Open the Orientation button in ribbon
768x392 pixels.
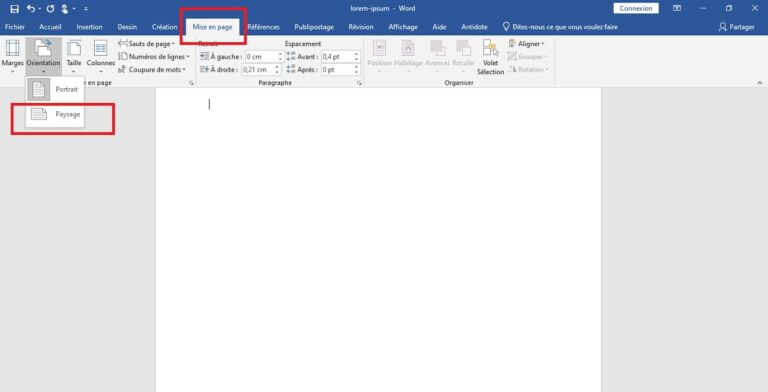pyautogui.click(x=44, y=56)
